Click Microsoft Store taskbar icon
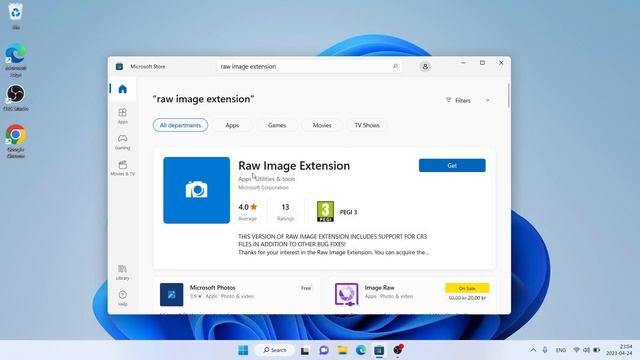640x360 pixels. (379, 350)
